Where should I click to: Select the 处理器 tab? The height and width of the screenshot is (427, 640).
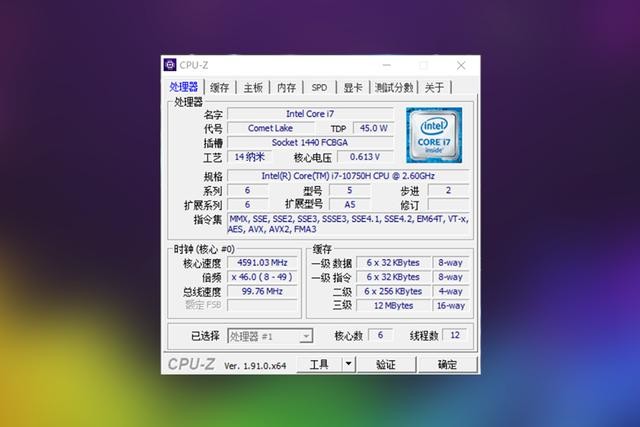[184, 87]
